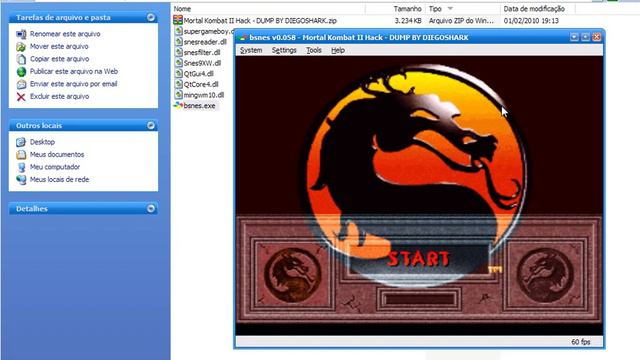640x360 pixels.
Task: Click Enviar este arquivo por email link
Action: 73,84
